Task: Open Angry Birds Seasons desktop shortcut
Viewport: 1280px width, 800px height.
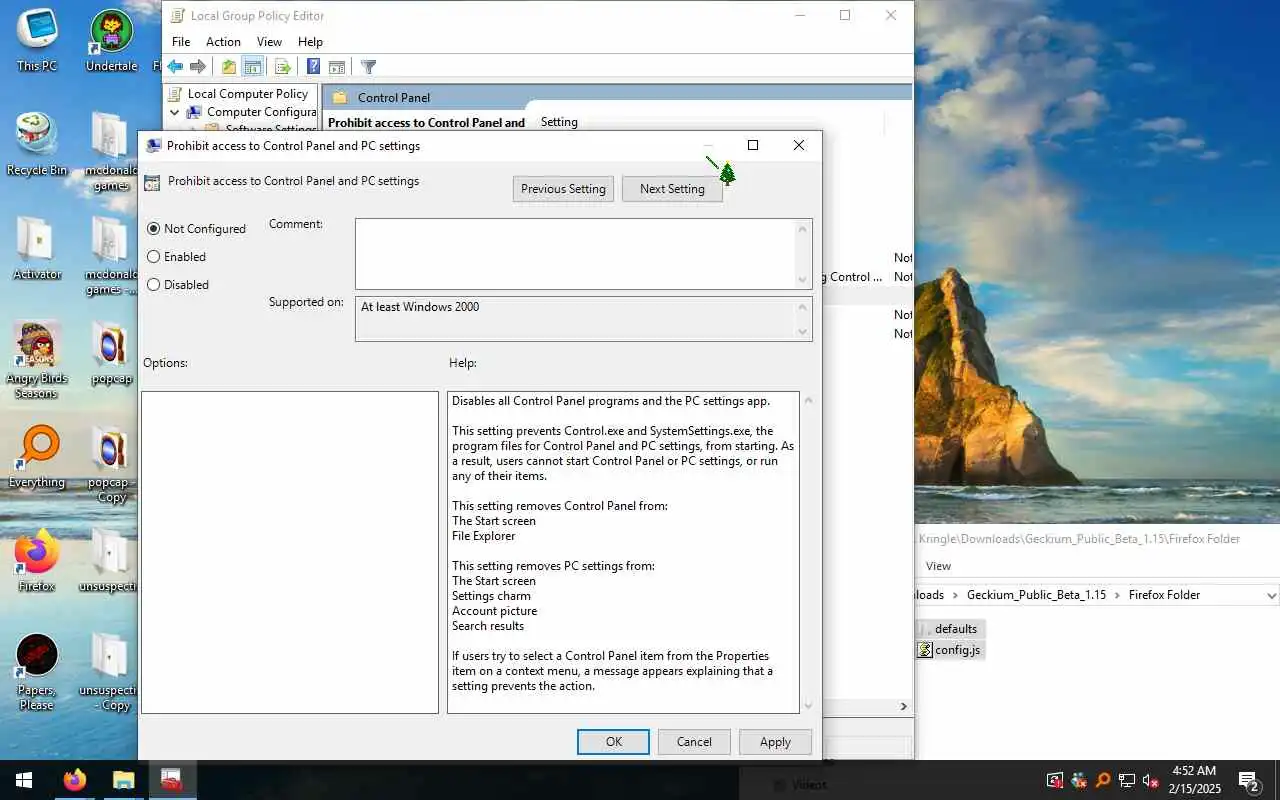Action: [37, 360]
